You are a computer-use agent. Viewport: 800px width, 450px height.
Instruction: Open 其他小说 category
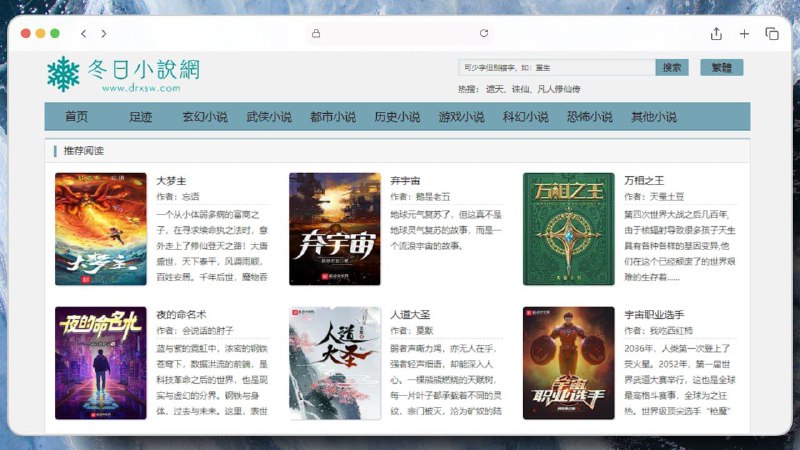coord(654,117)
